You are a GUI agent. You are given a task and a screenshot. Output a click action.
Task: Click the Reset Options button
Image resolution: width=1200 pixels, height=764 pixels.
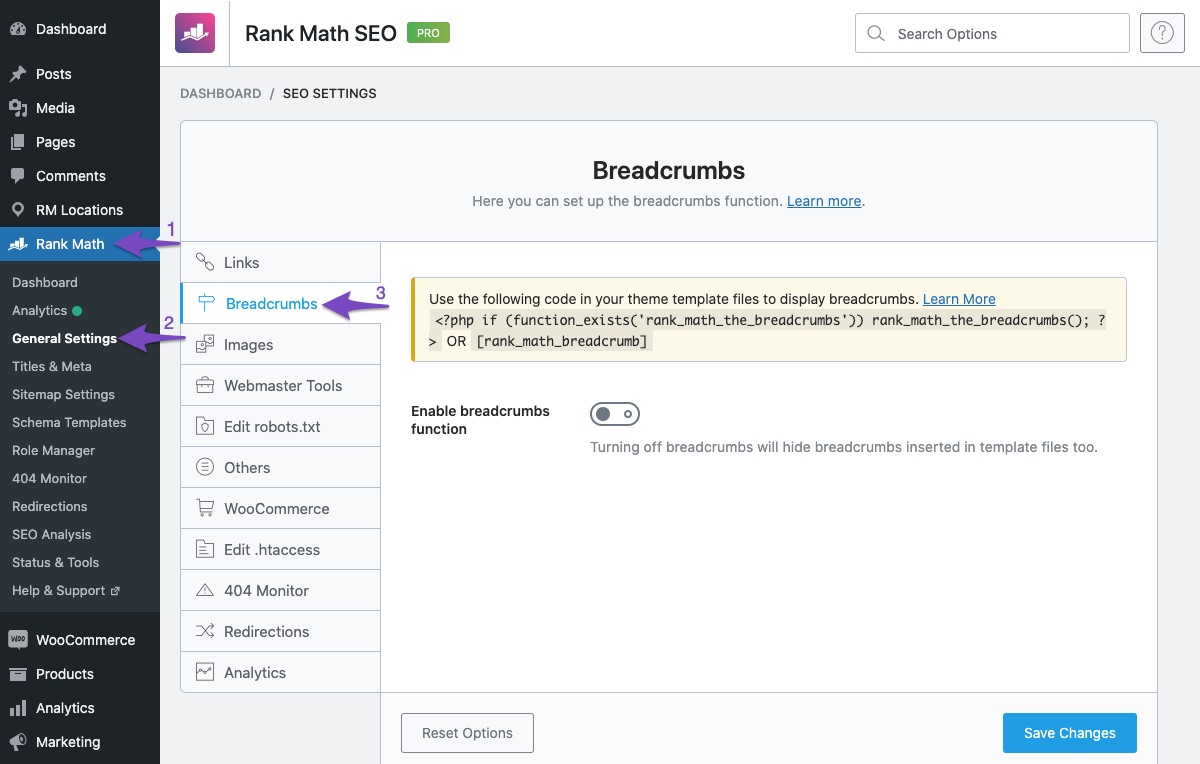pyautogui.click(x=467, y=733)
